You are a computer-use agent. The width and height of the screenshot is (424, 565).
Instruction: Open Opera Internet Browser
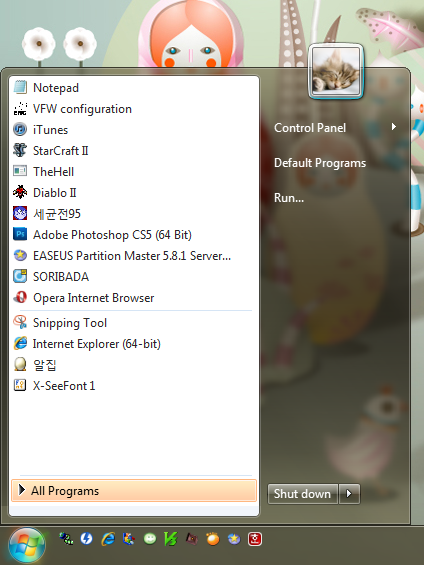133,298
